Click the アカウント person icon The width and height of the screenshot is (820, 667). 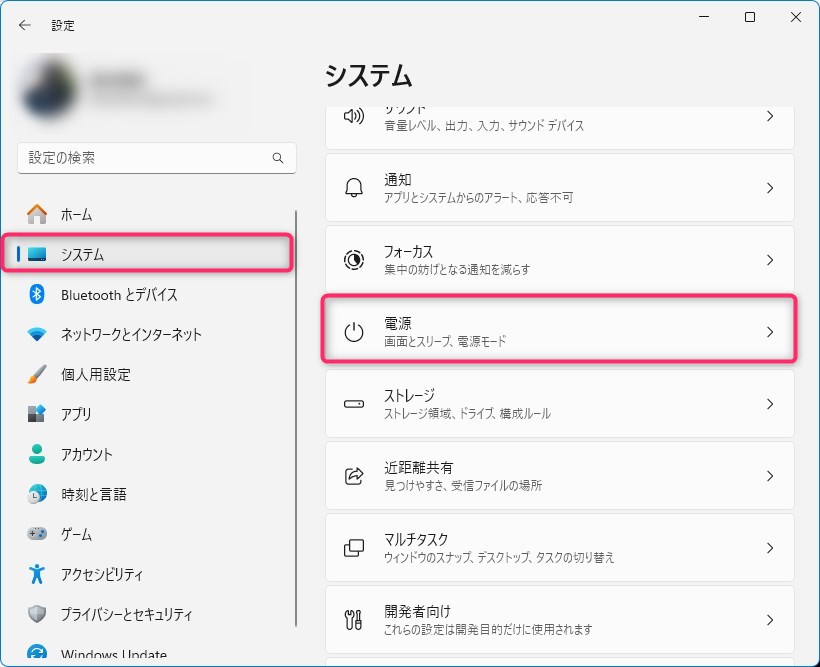pos(37,454)
